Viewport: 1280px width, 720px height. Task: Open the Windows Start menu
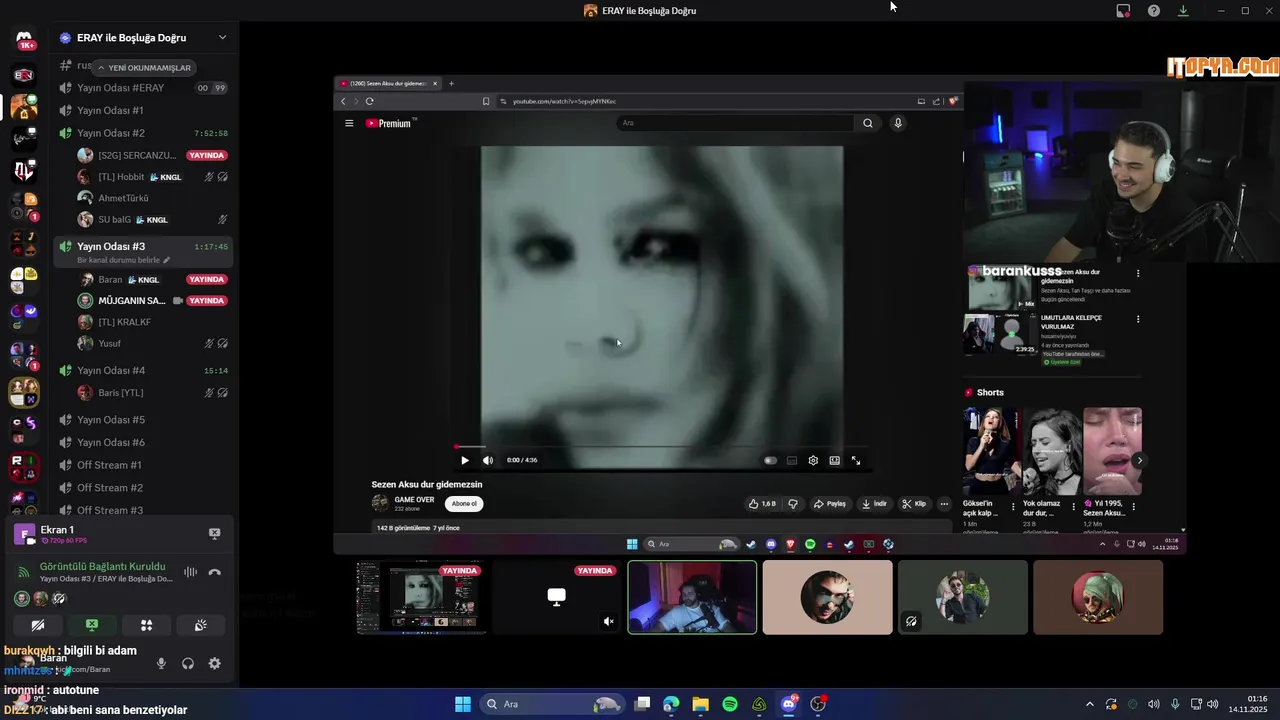pos(463,704)
